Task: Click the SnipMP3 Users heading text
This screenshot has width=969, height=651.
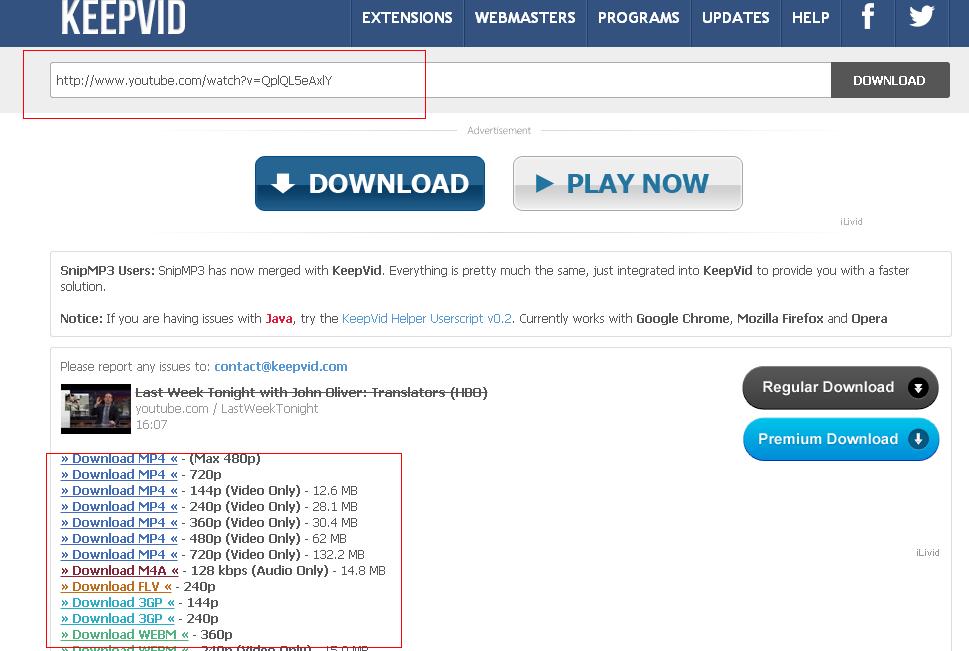Action: (x=108, y=271)
